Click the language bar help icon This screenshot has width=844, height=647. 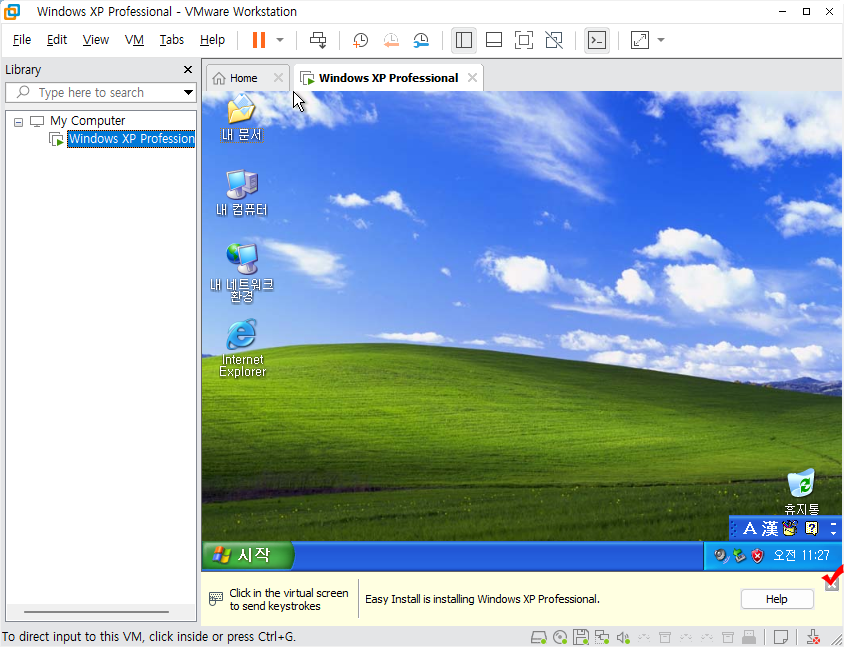tap(811, 529)
